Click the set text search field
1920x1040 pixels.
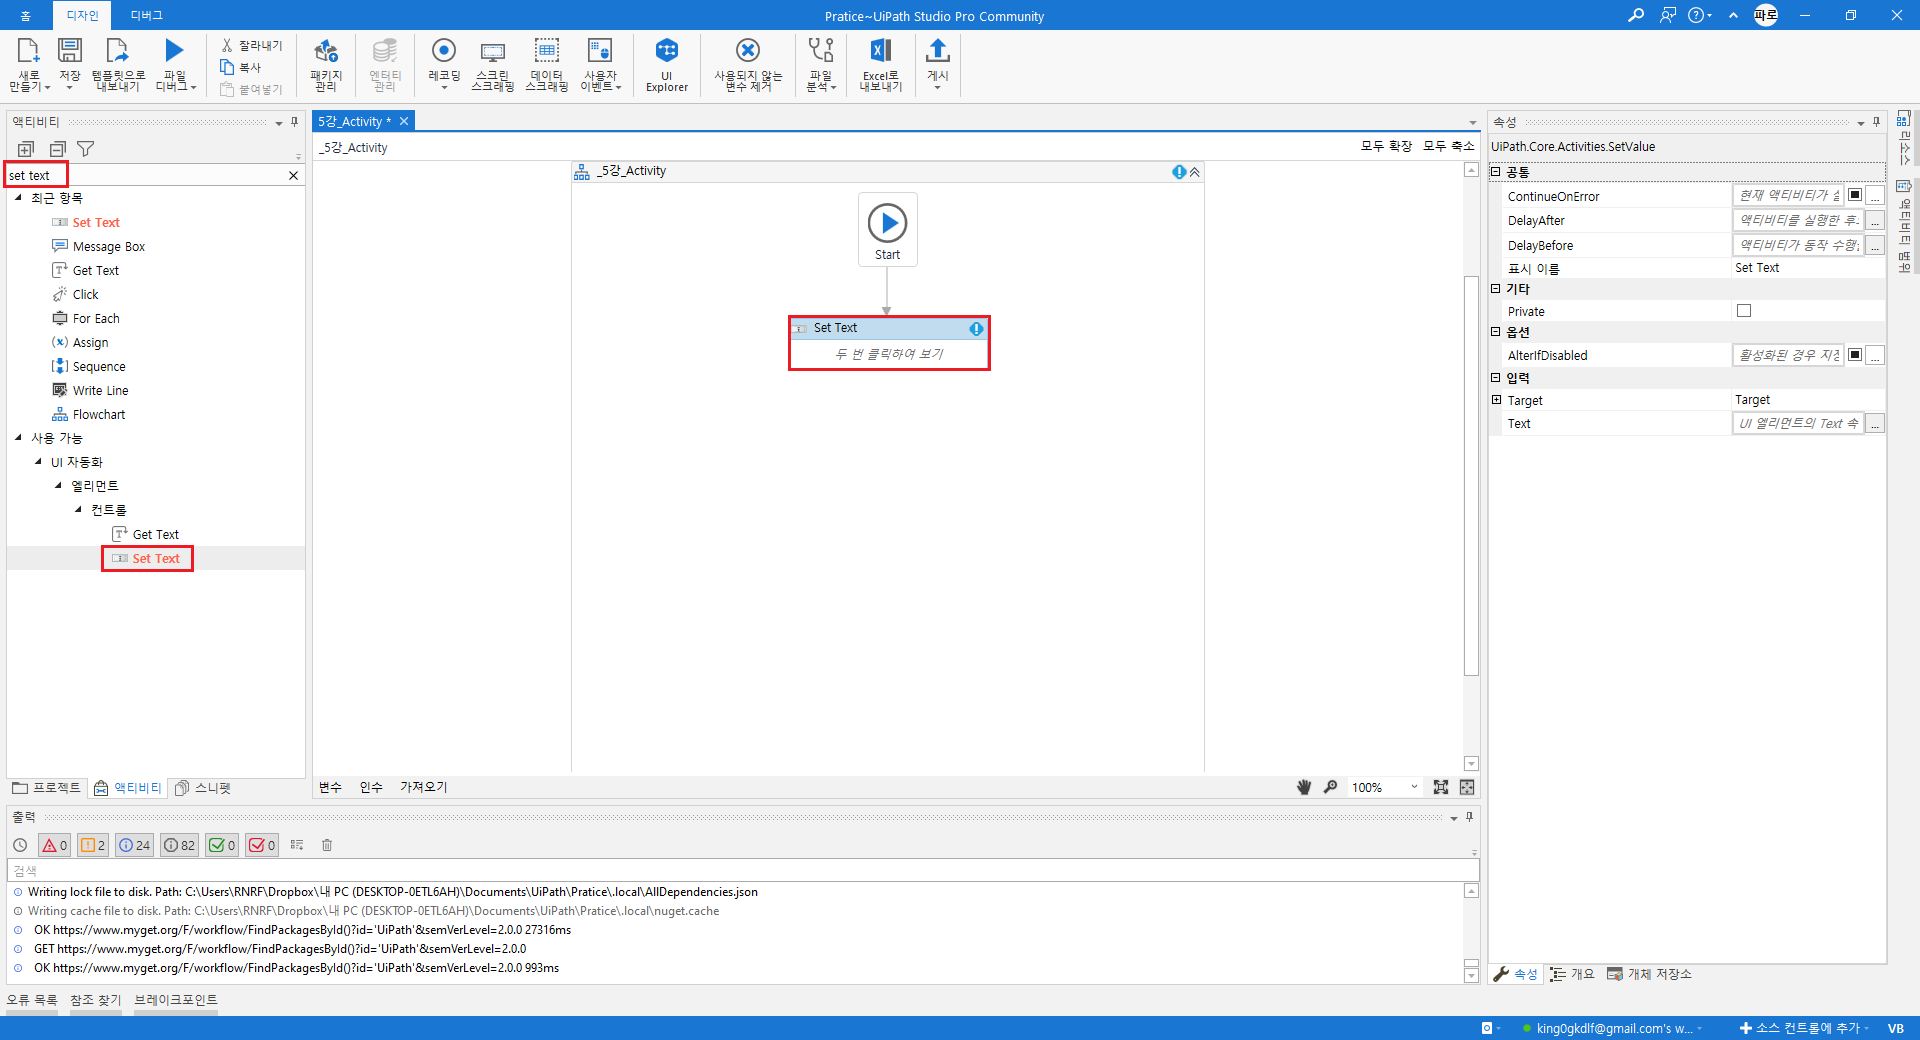tap(145, 175)
